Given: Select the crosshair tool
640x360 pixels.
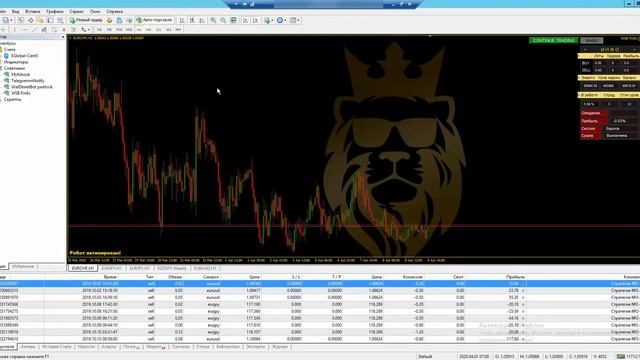Looking at the screenshot, I should coord(3,29).
